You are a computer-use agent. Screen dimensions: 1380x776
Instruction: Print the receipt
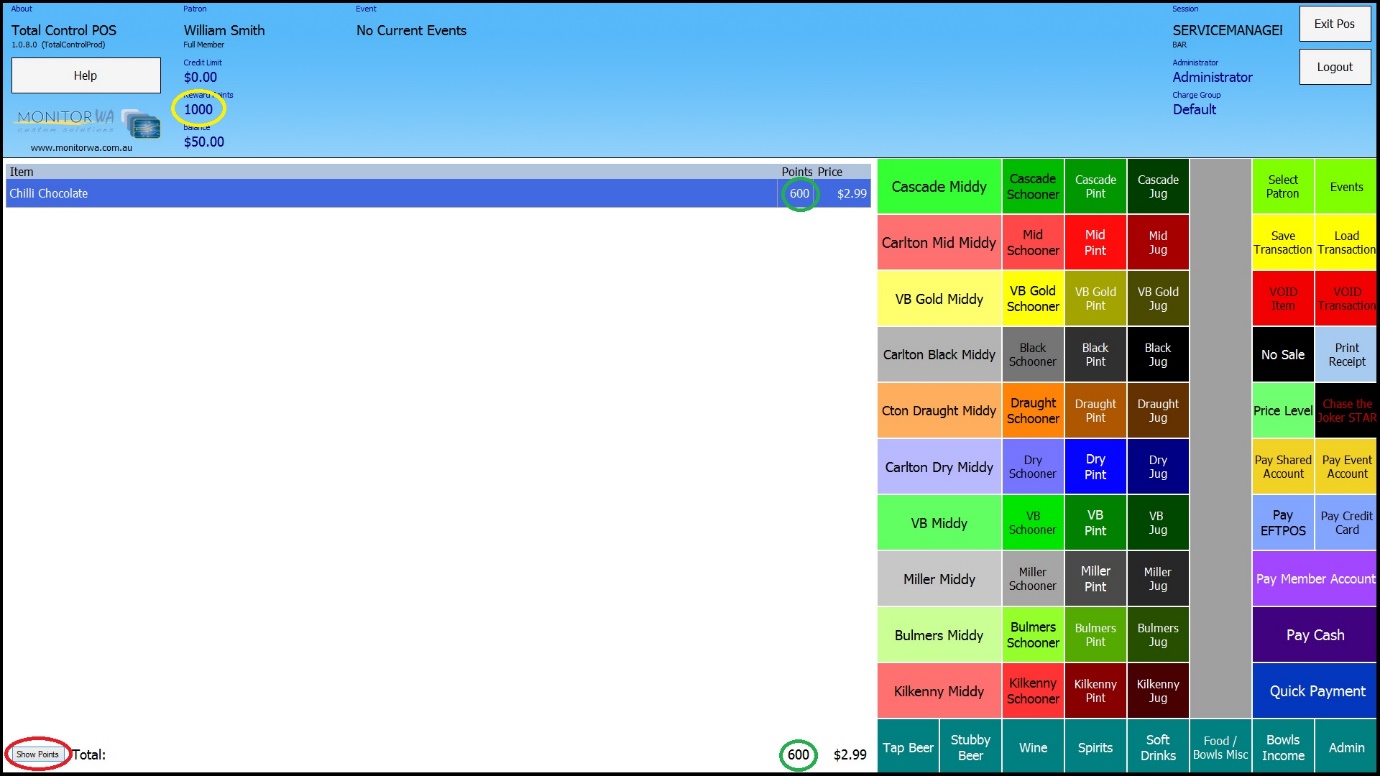1346,354
